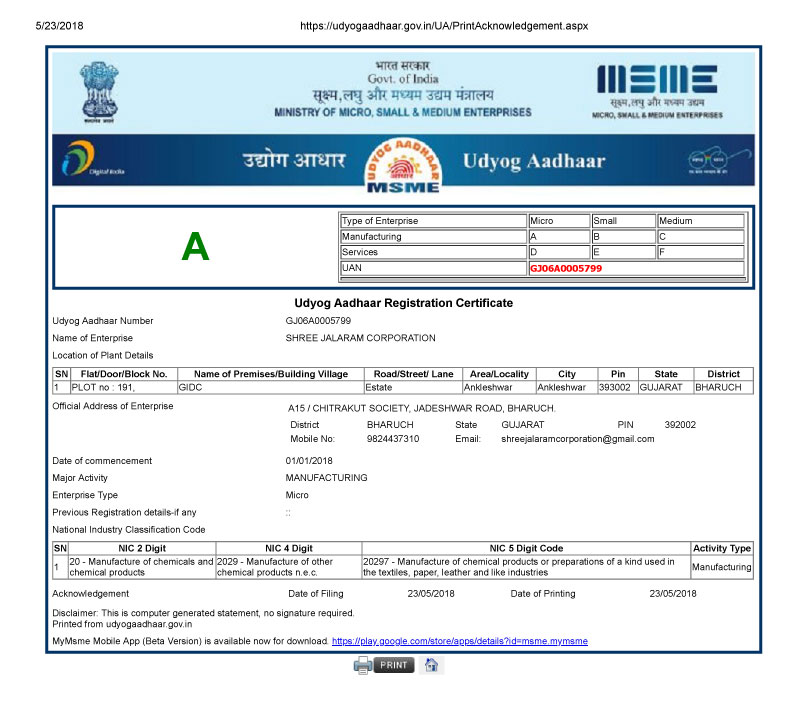
Task: Click the '20297 - Manufacture of chemical products' cell
Action: (x=526, y=567)
